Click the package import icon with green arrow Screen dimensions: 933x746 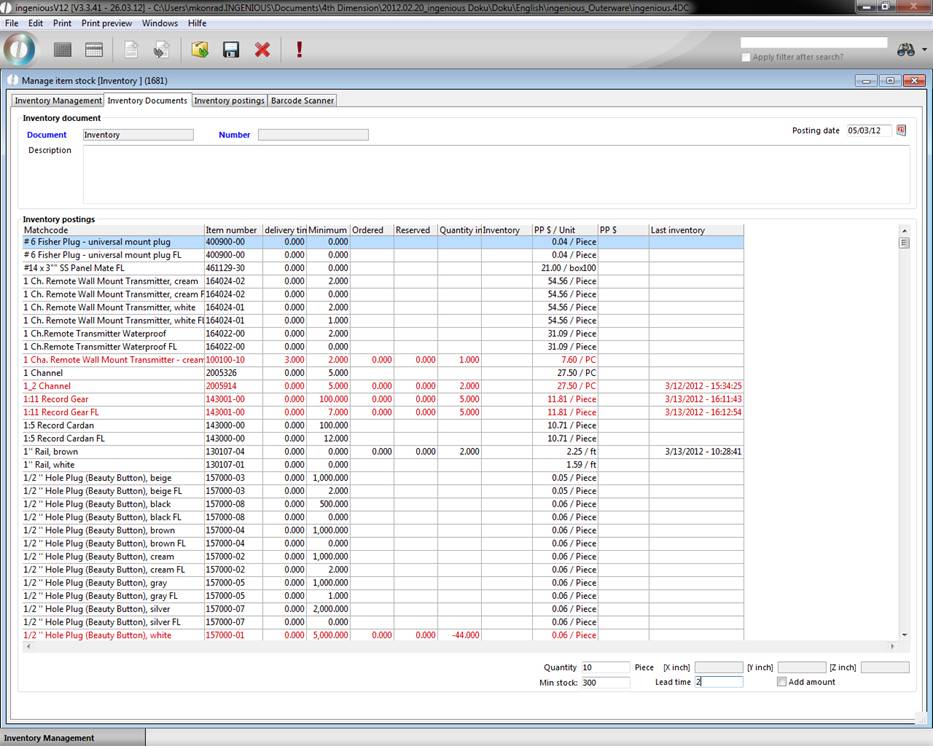pyautogui.click(x=199, y=50)
